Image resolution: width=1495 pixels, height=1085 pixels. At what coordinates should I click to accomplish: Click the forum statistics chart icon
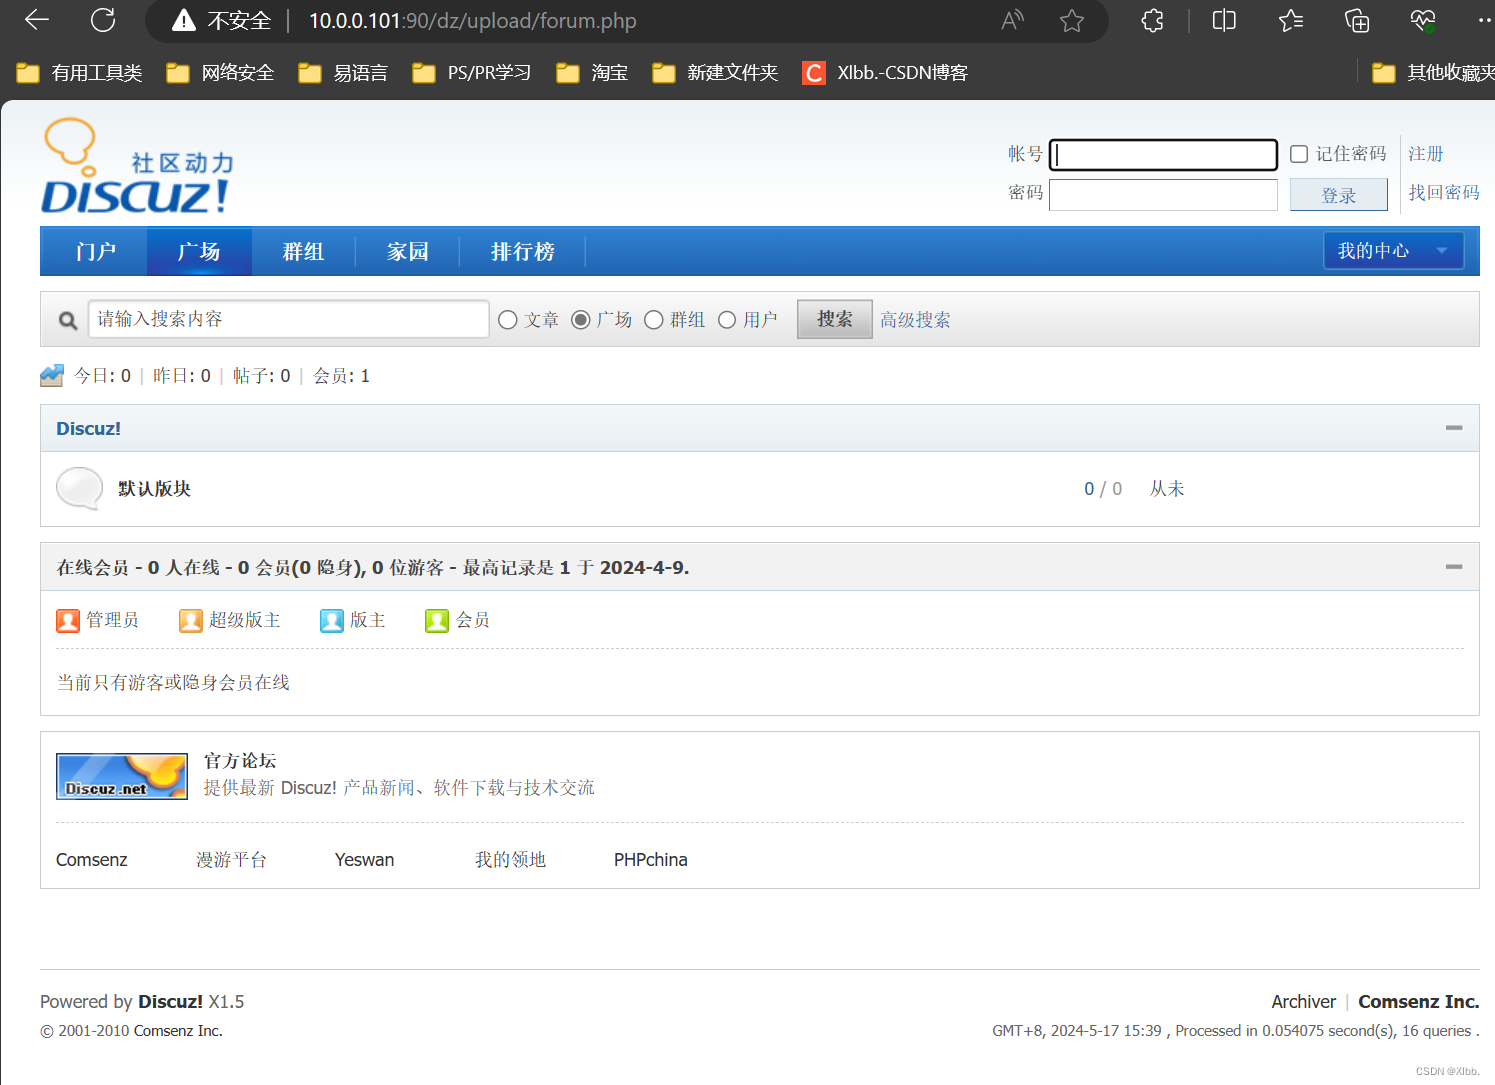click(52, 376)
